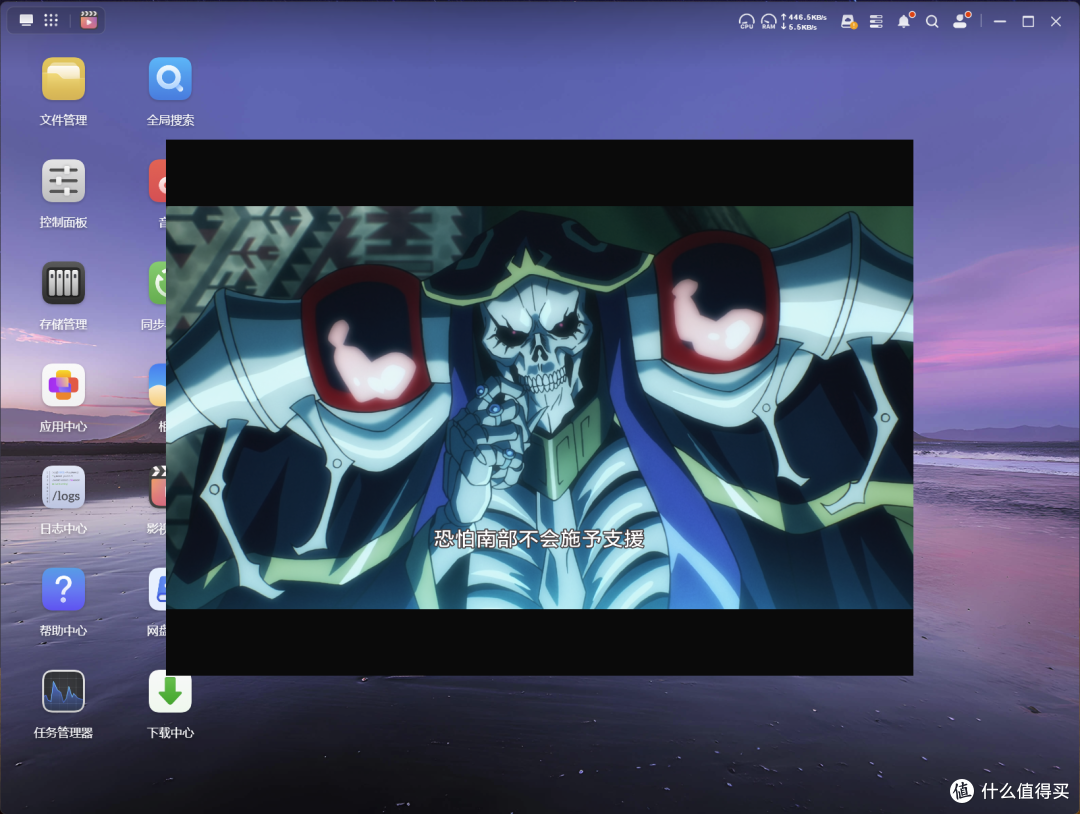
Task: Minimize the NAS client window
Action: (x=1000, y=21)
